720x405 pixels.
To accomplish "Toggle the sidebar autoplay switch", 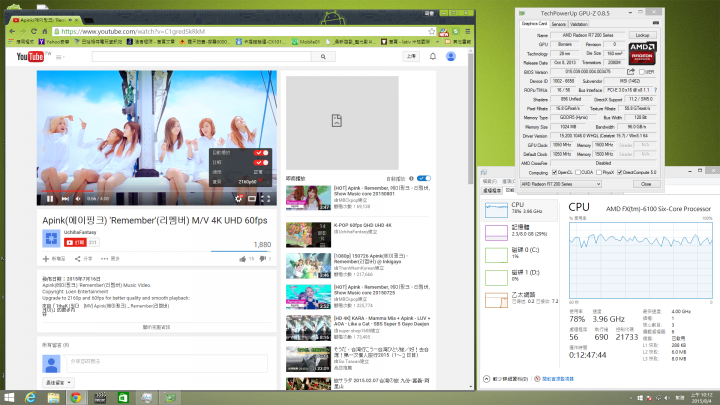I will 424,178.
